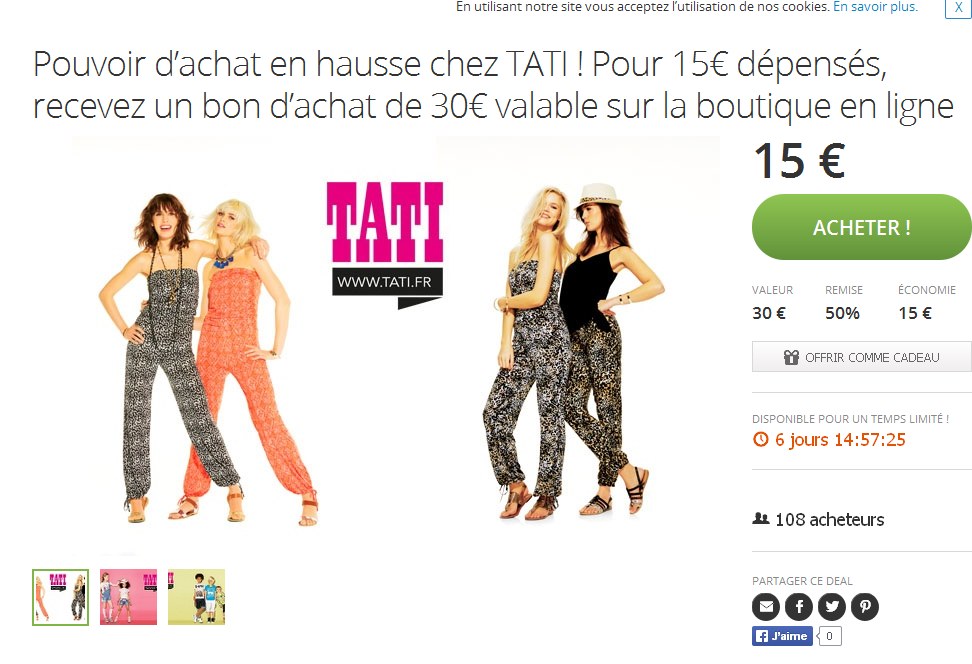
Task: Share this deal on Facebook icon
Action: click(799, 606)
